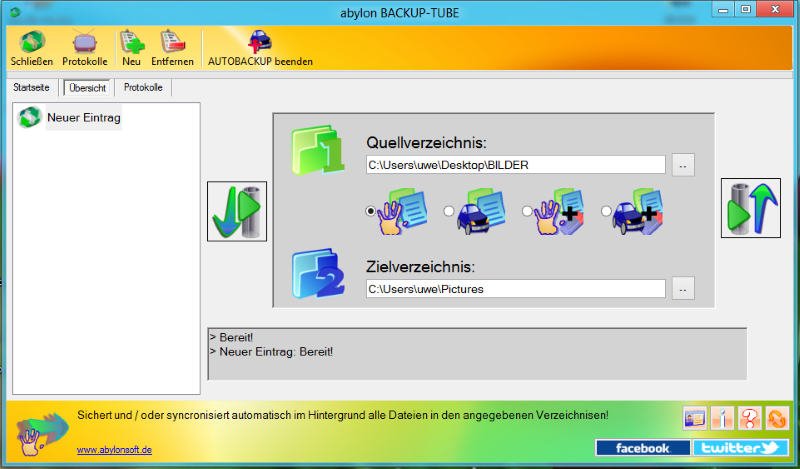Create a new entry with Neu icon

click(x=131, y=48)
